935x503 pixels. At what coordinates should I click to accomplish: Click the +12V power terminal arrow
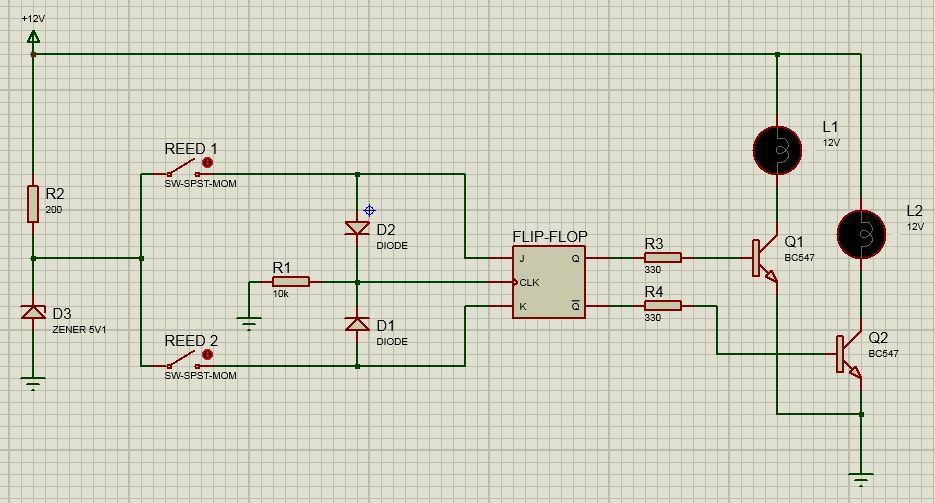pos(33,38)
